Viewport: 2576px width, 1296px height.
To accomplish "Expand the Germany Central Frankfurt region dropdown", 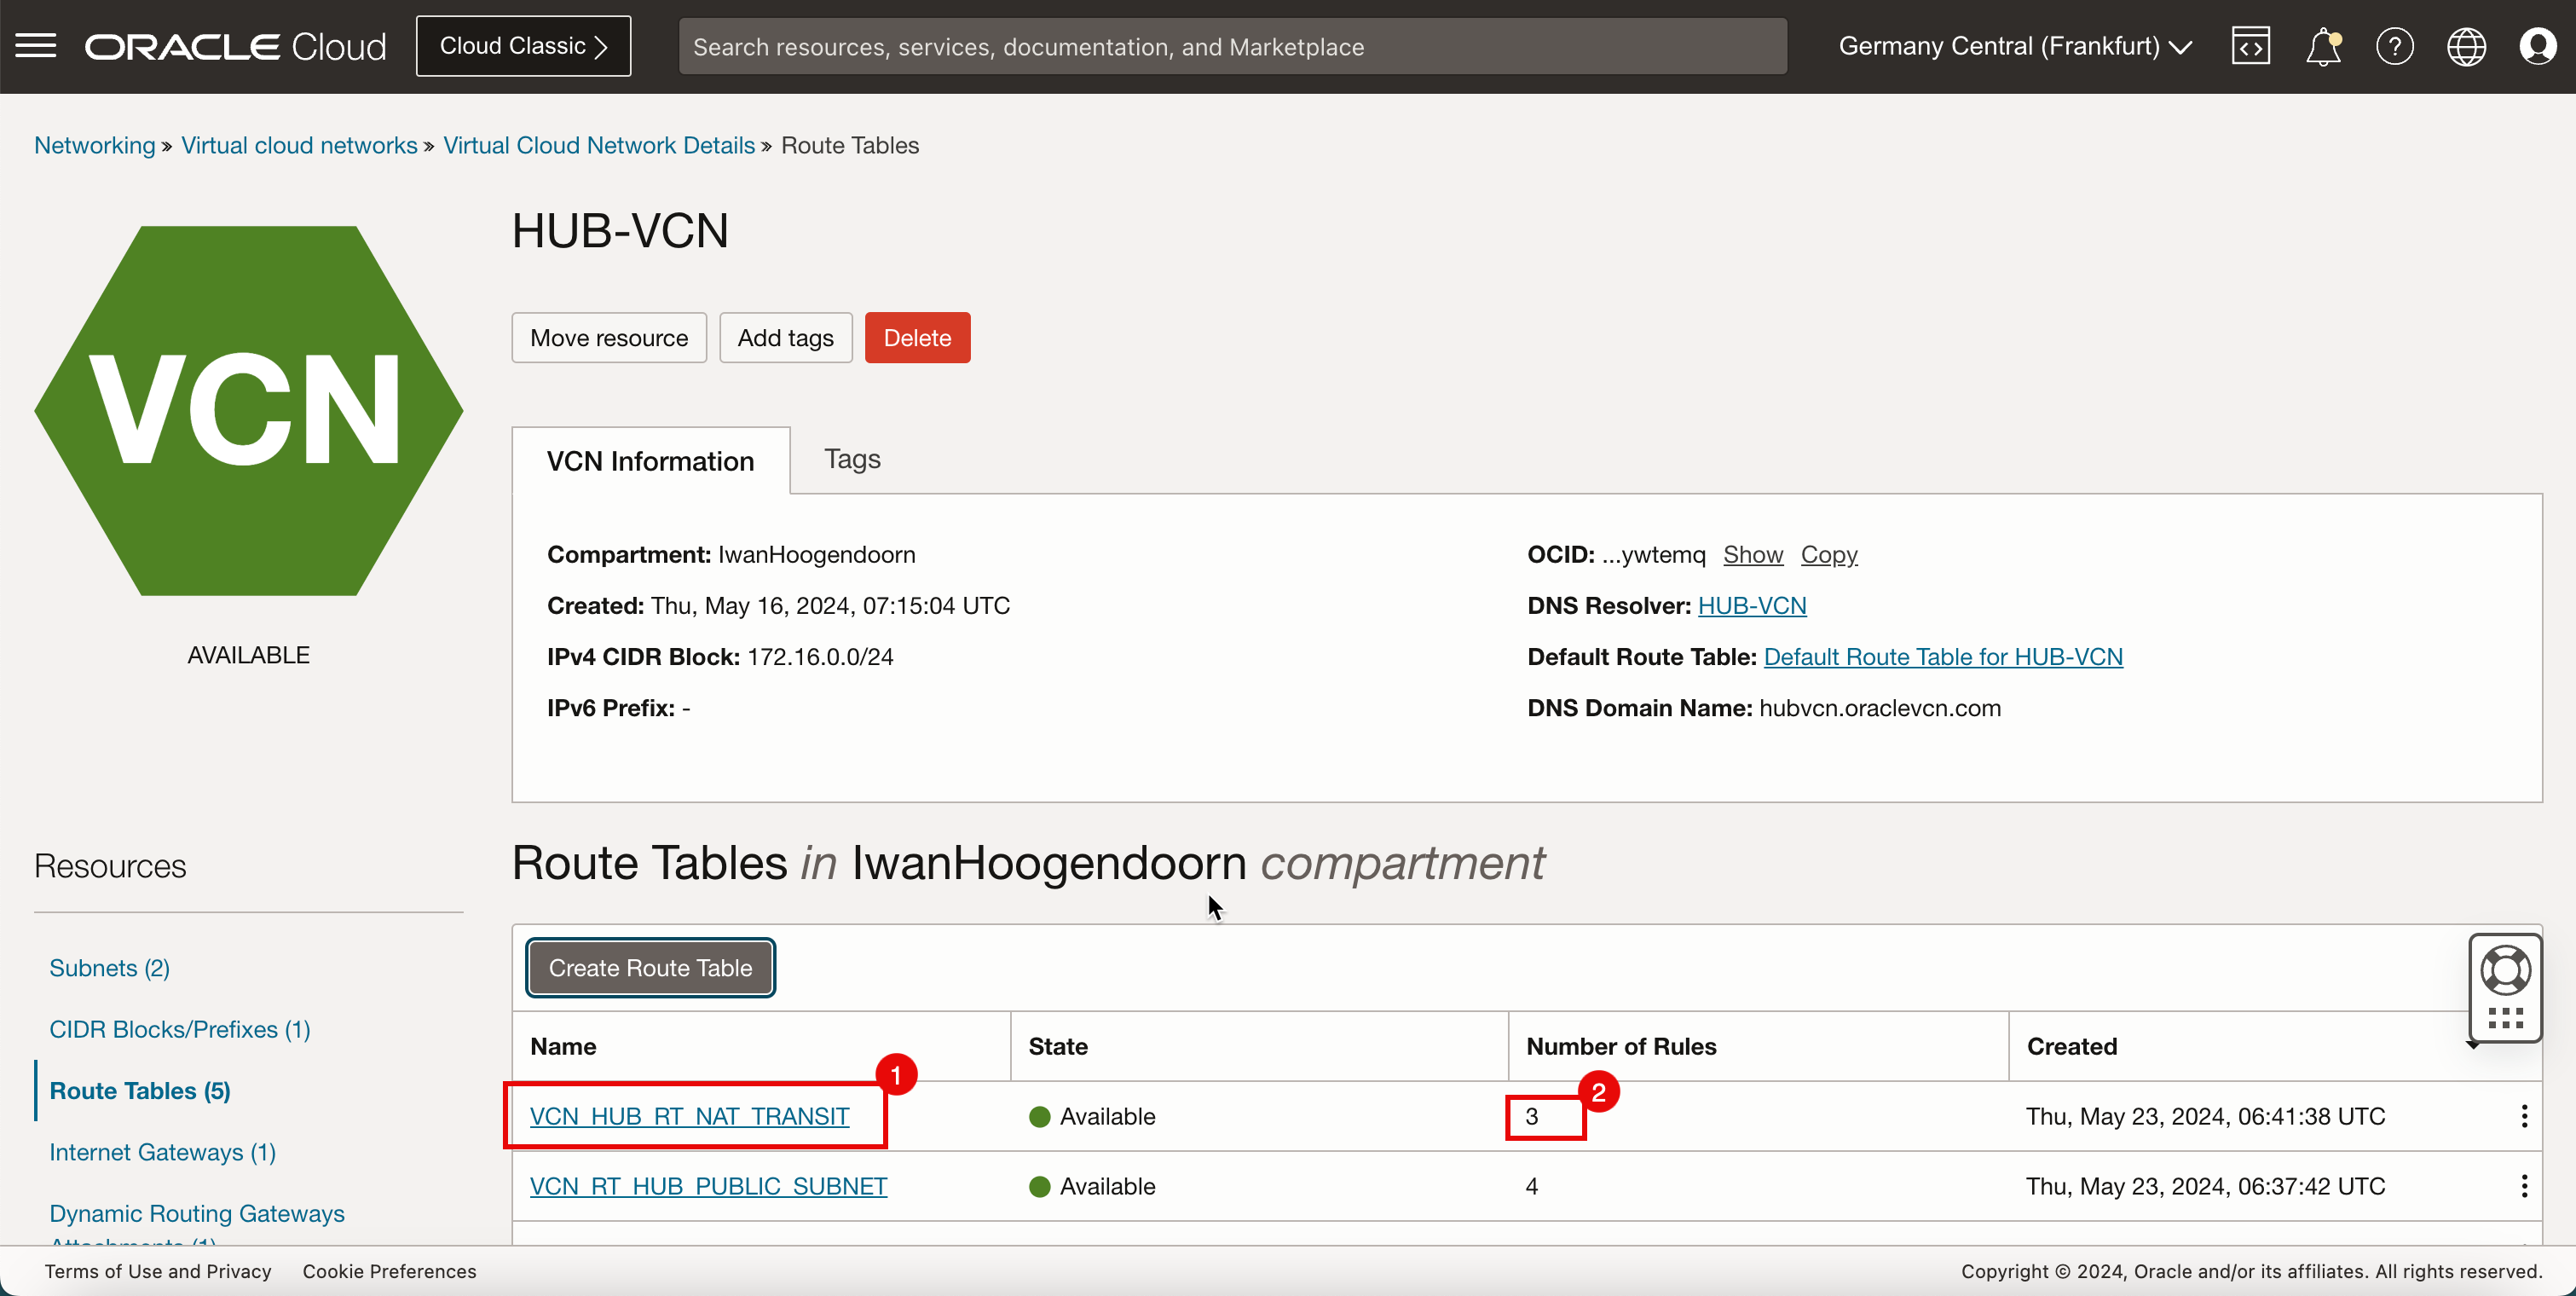I will click(x=2016, y=46).
